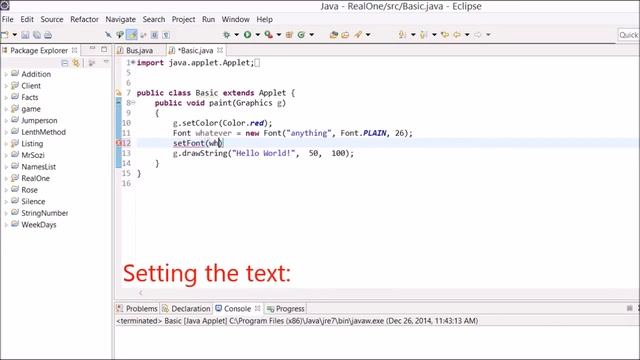Expand the Addition project in tree
640x360 pixels.
click(6, 75)
